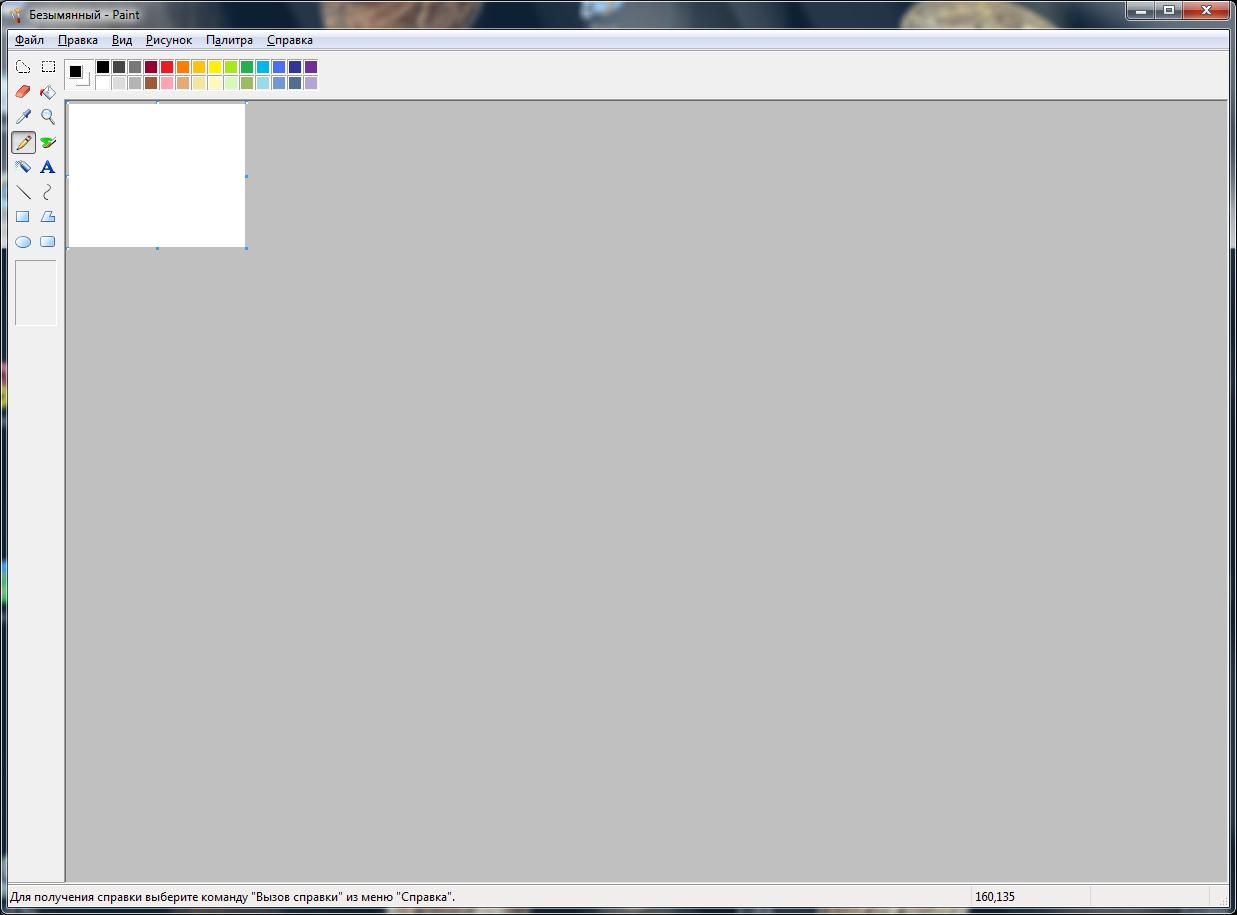Pick the straight Line tool
The height and width of the screenshot is (915, 1237).
click(23, 192)
